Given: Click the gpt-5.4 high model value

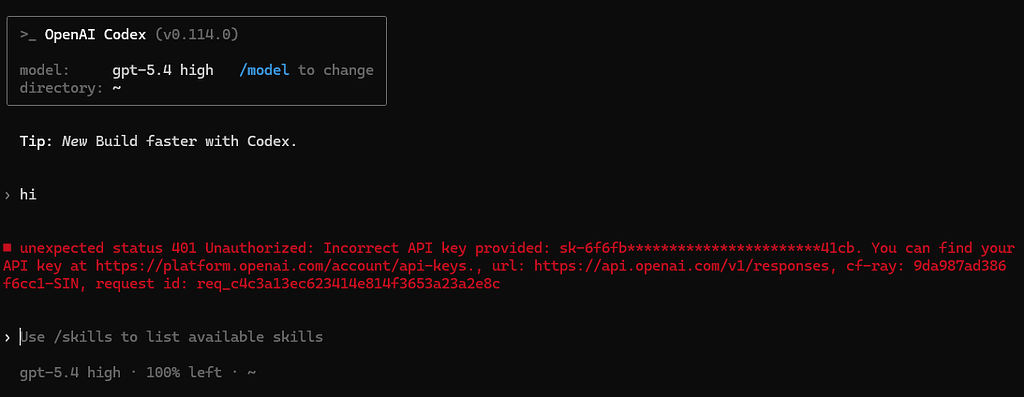Looking at the screenshot, I should [x=163, y=70].
